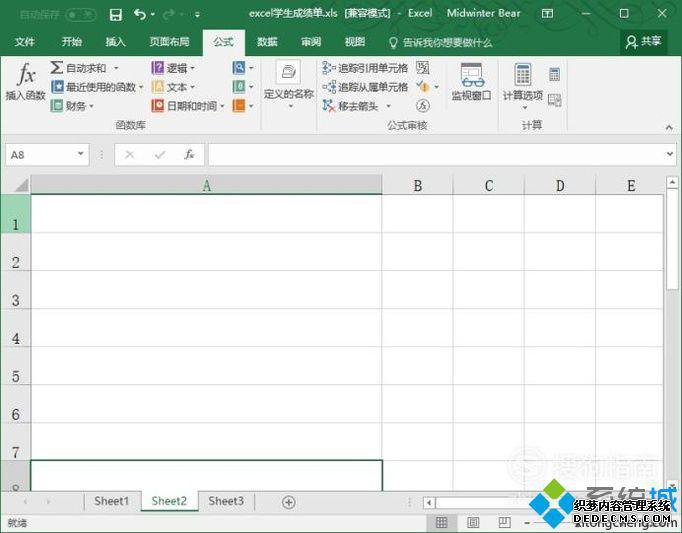This screenshot has height=533, width=682.
Task: Click the vertical scrollbar up arrow
Action: pyautogui.click(x=672, y=182)
